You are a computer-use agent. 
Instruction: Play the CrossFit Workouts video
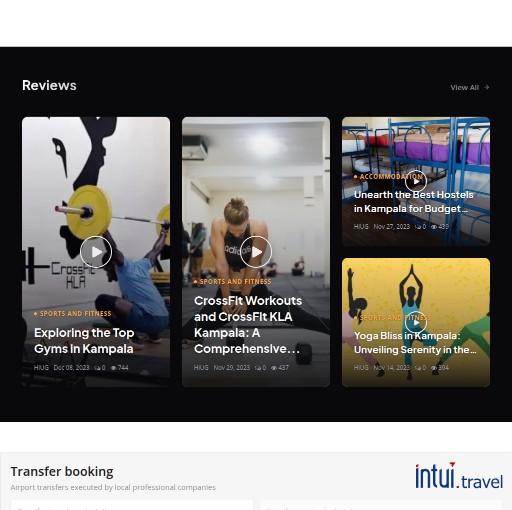point(256,252)
